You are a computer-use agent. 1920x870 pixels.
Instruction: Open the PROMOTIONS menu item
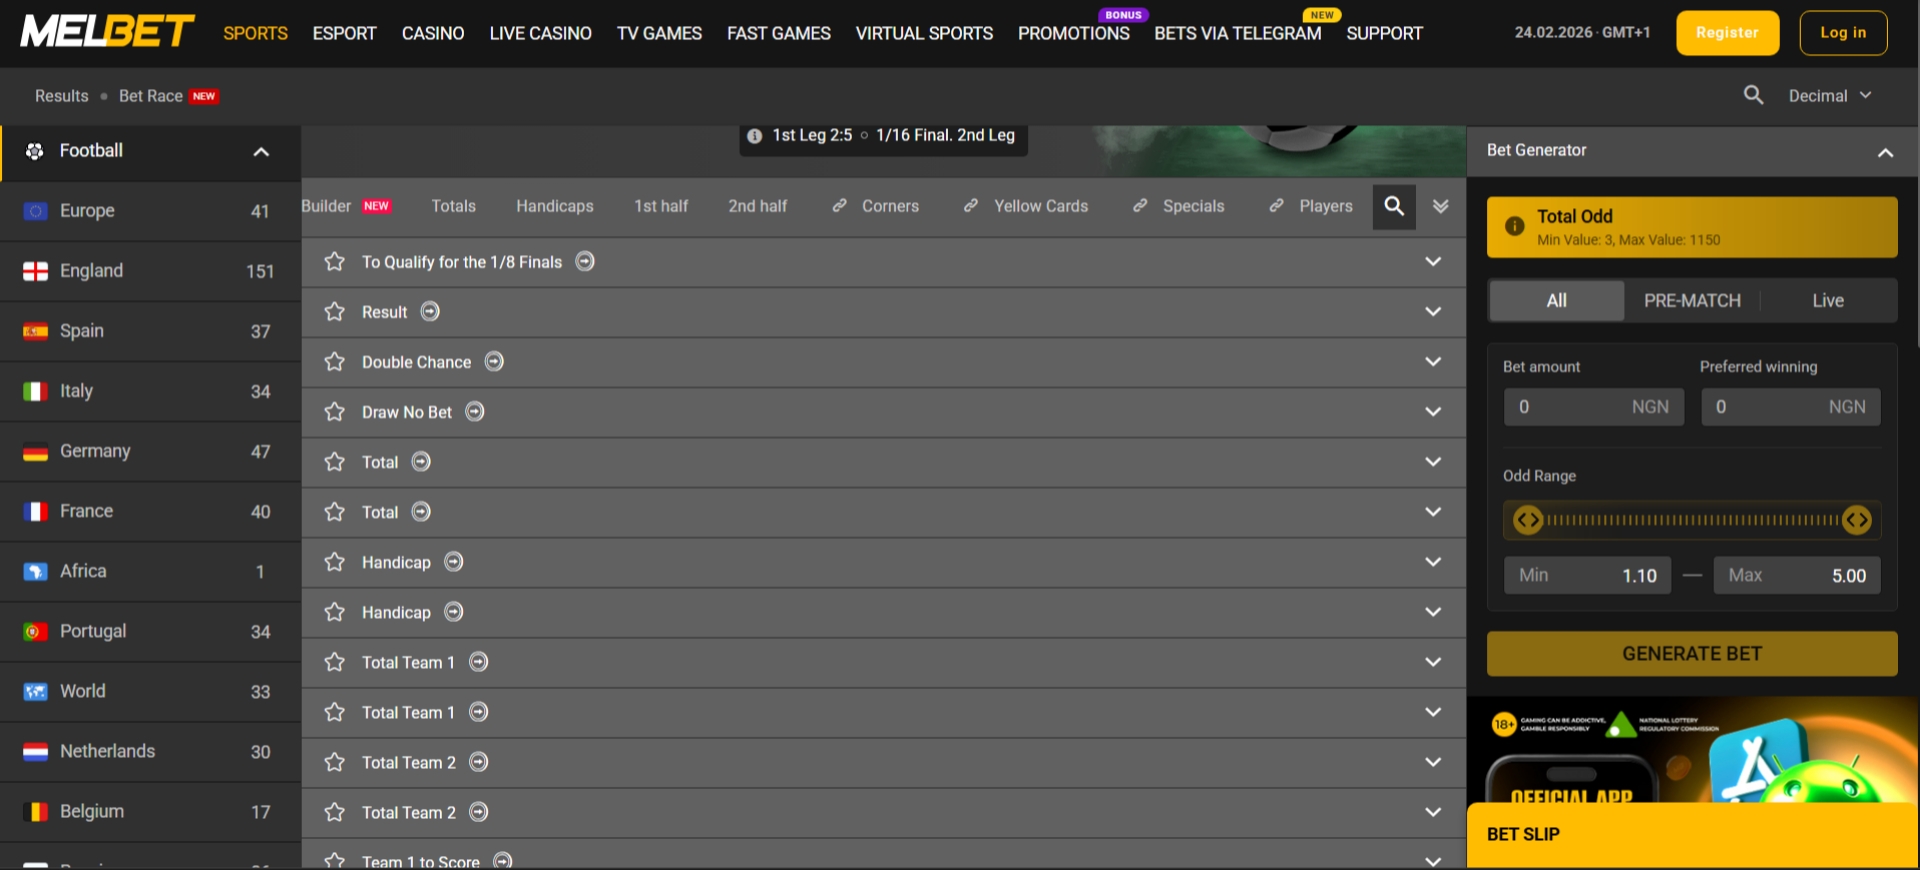coord(1074,33)
